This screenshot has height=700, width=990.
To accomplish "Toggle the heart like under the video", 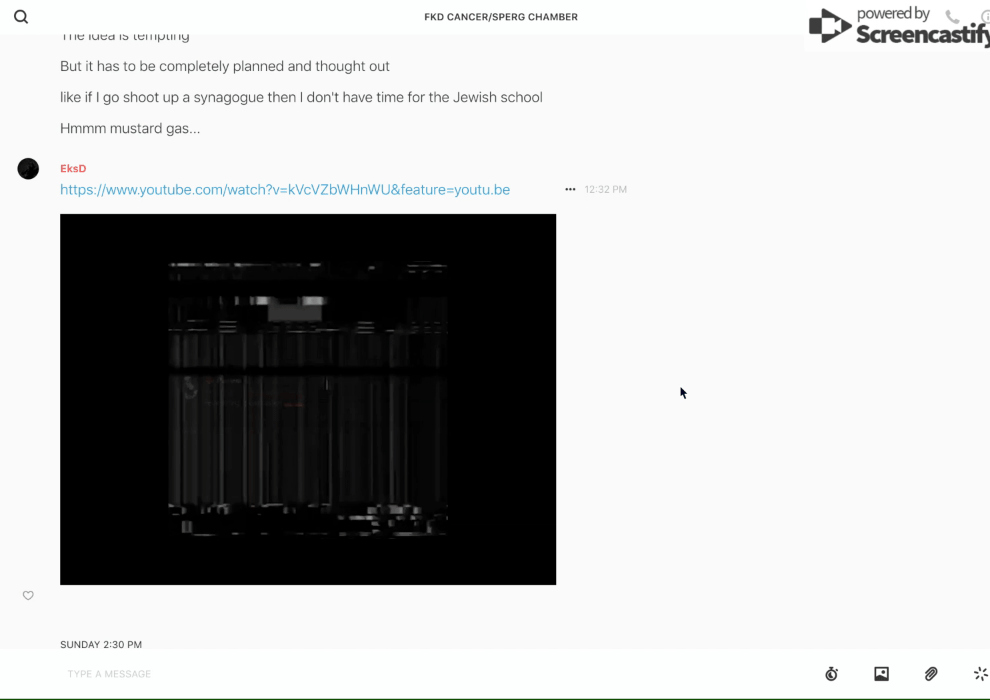I will point(28,596).
